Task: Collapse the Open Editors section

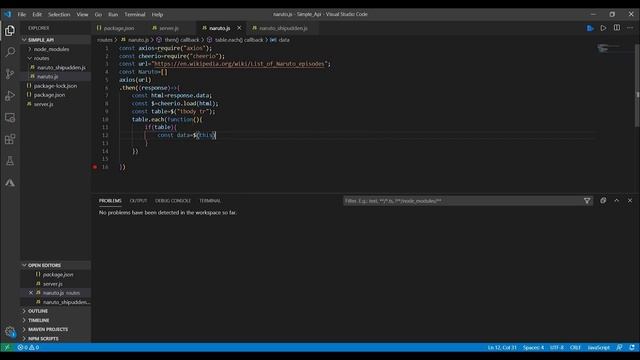Action: click(x=56, y=265)
